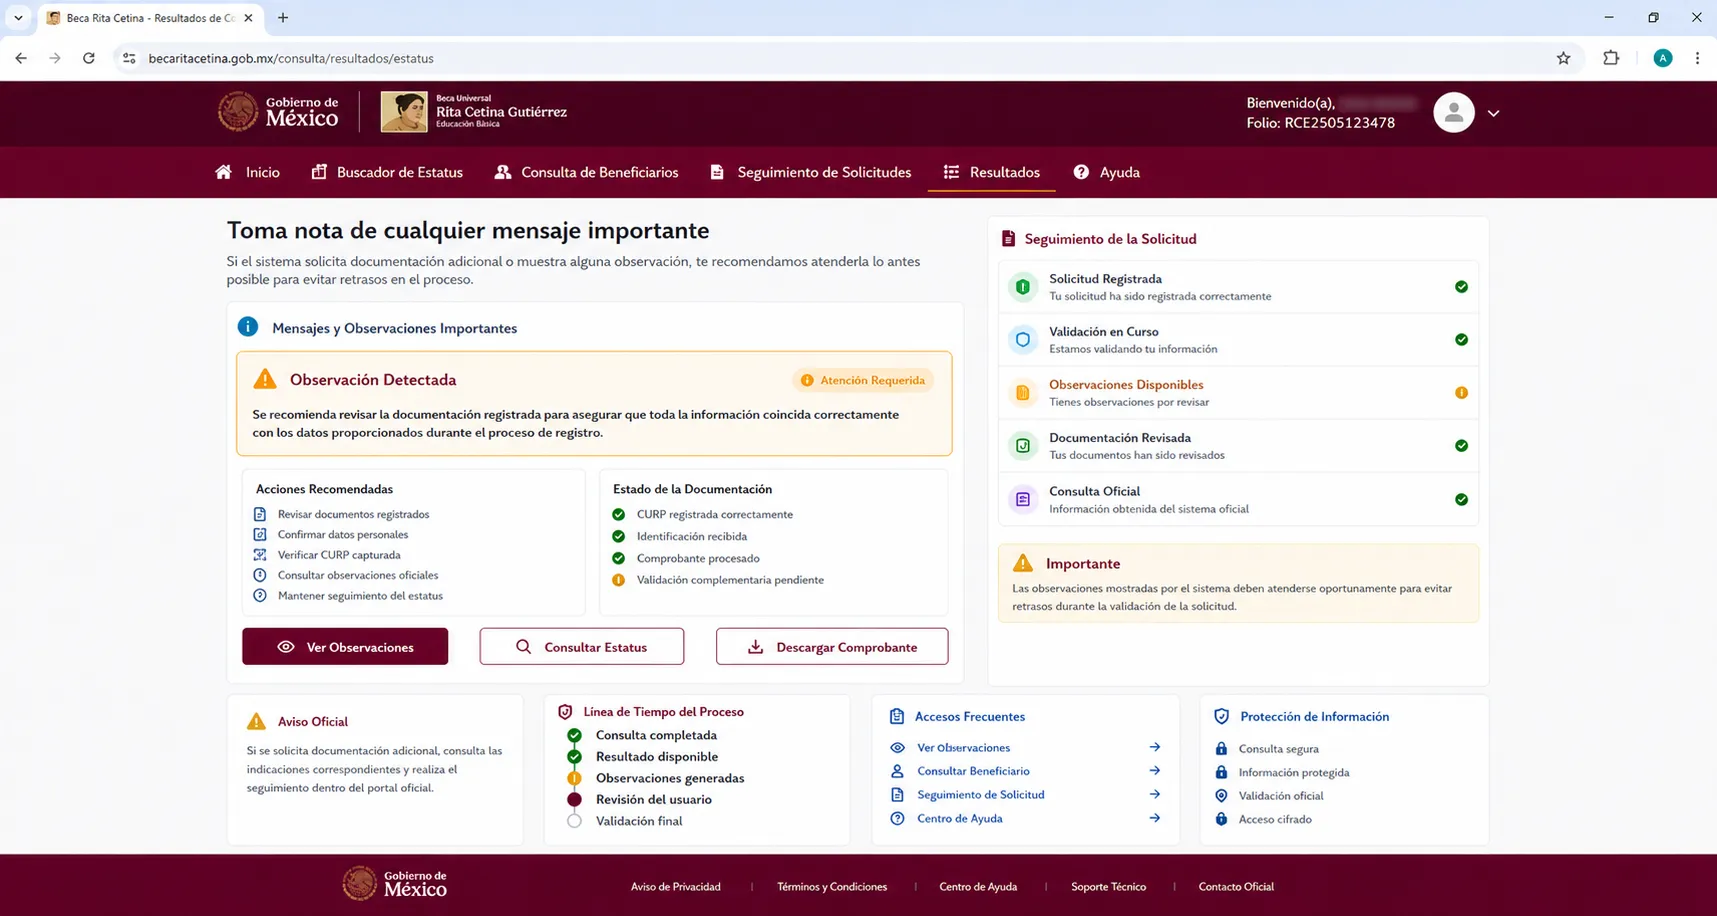Select the Consulta completada timeline marker
The image size is (1717, 916).
pos(574,735)
